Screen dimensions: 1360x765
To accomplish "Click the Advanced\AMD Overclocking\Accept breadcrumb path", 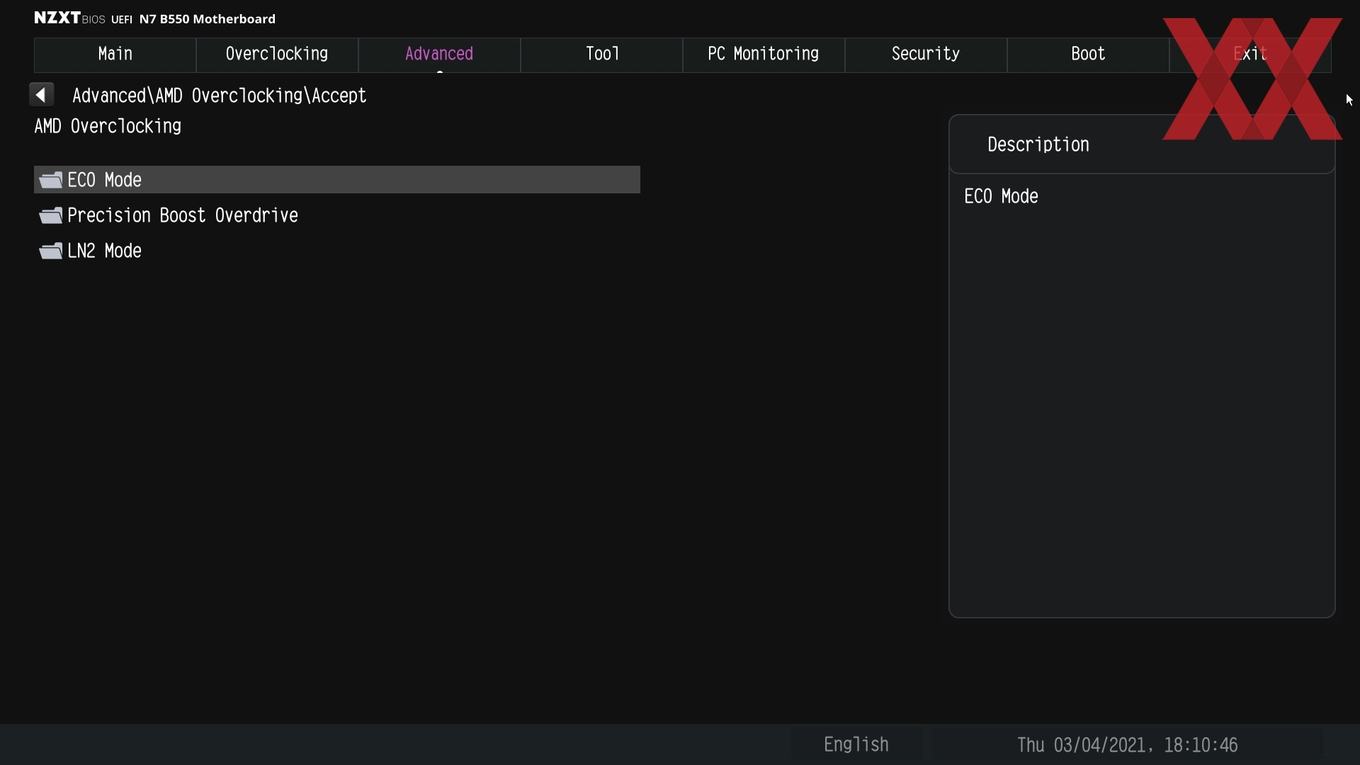I will pyautogui.click(x=219, y=96).
